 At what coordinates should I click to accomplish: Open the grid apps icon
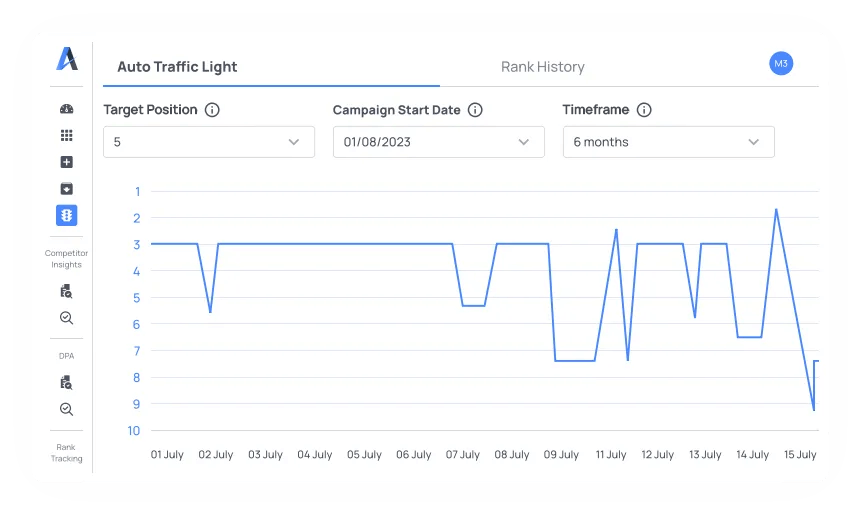[x=67, y=136]
